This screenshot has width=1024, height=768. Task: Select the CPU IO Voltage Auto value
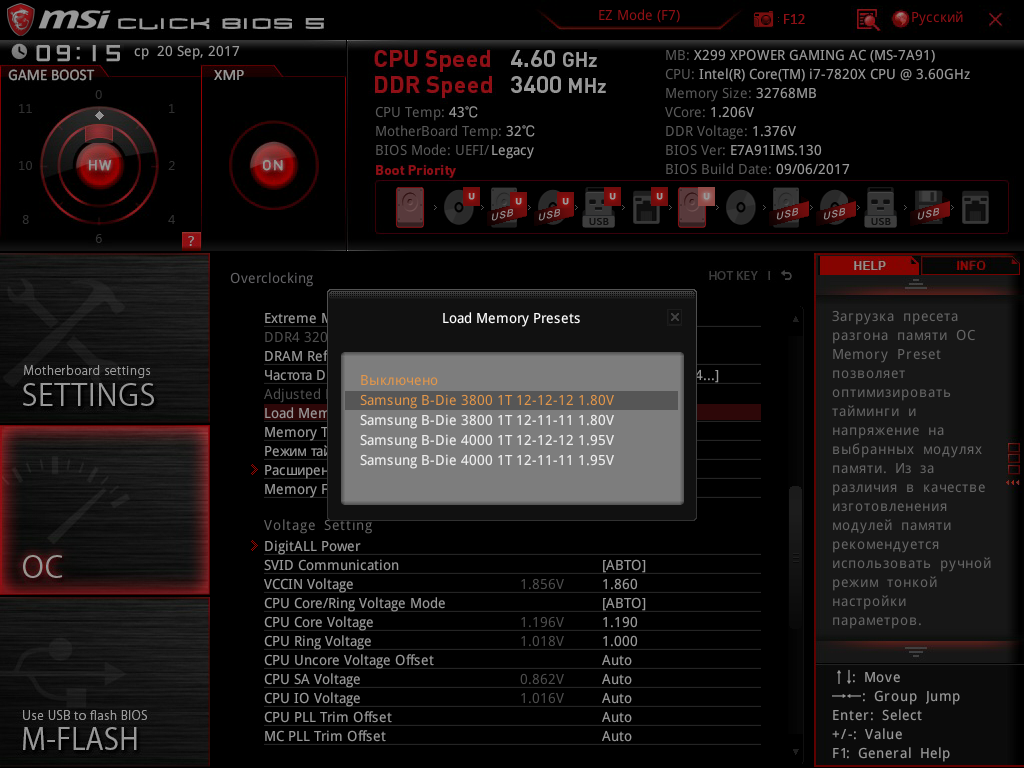click(x=616, y=697)
